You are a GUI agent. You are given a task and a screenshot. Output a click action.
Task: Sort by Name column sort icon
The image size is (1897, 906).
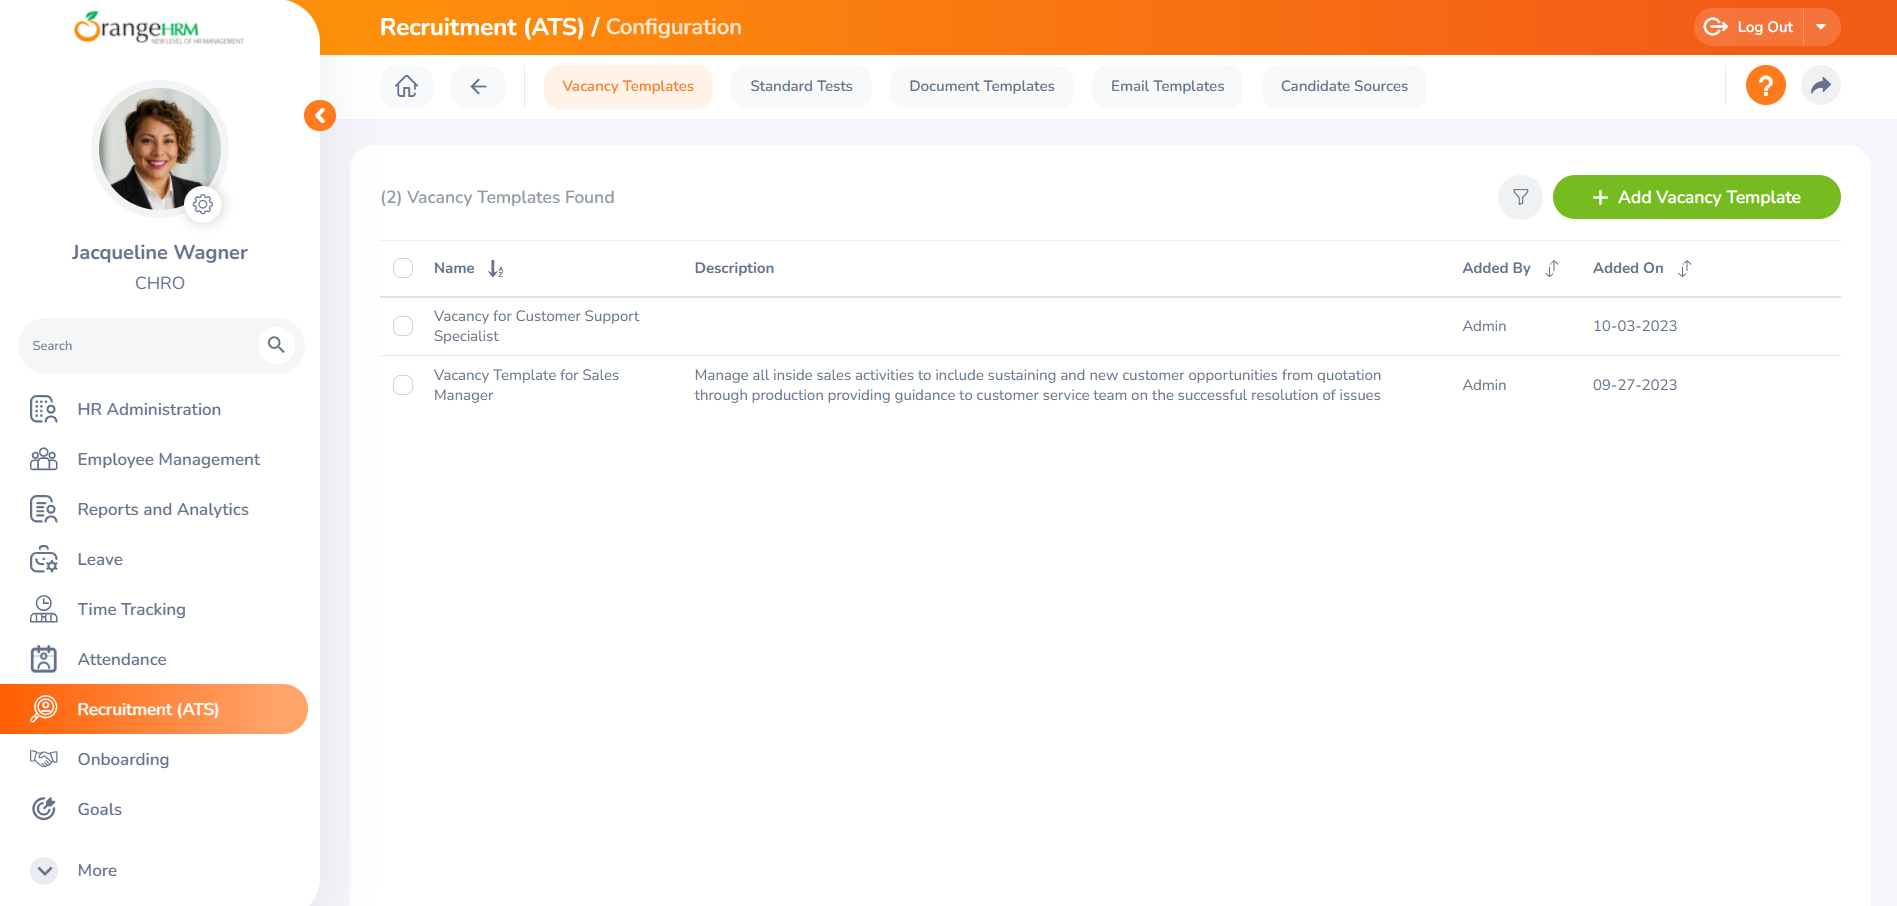[496, 269]
